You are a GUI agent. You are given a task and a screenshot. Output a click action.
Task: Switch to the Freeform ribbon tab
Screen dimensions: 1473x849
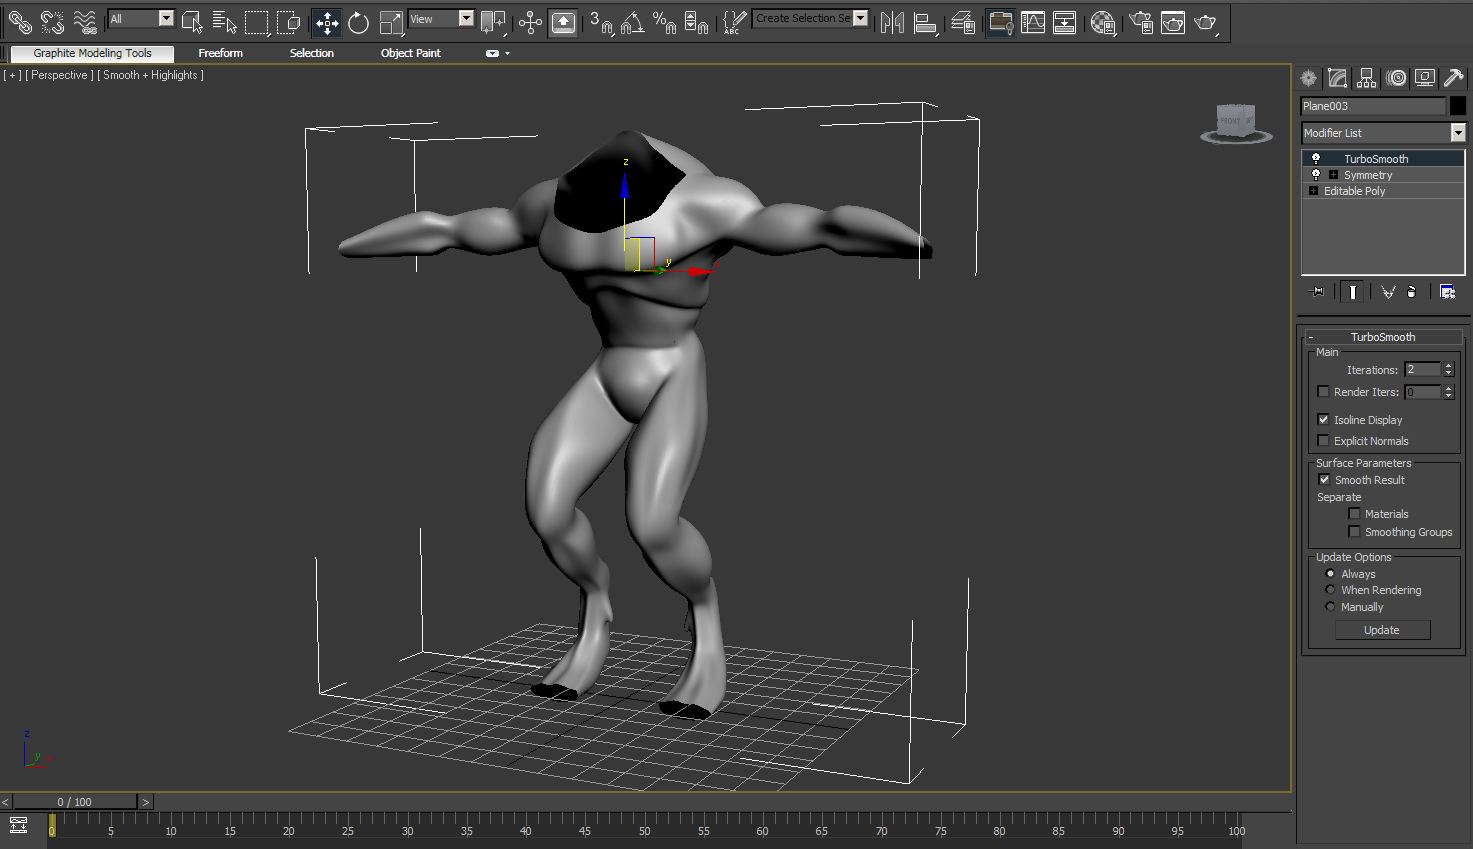point(220,53)
